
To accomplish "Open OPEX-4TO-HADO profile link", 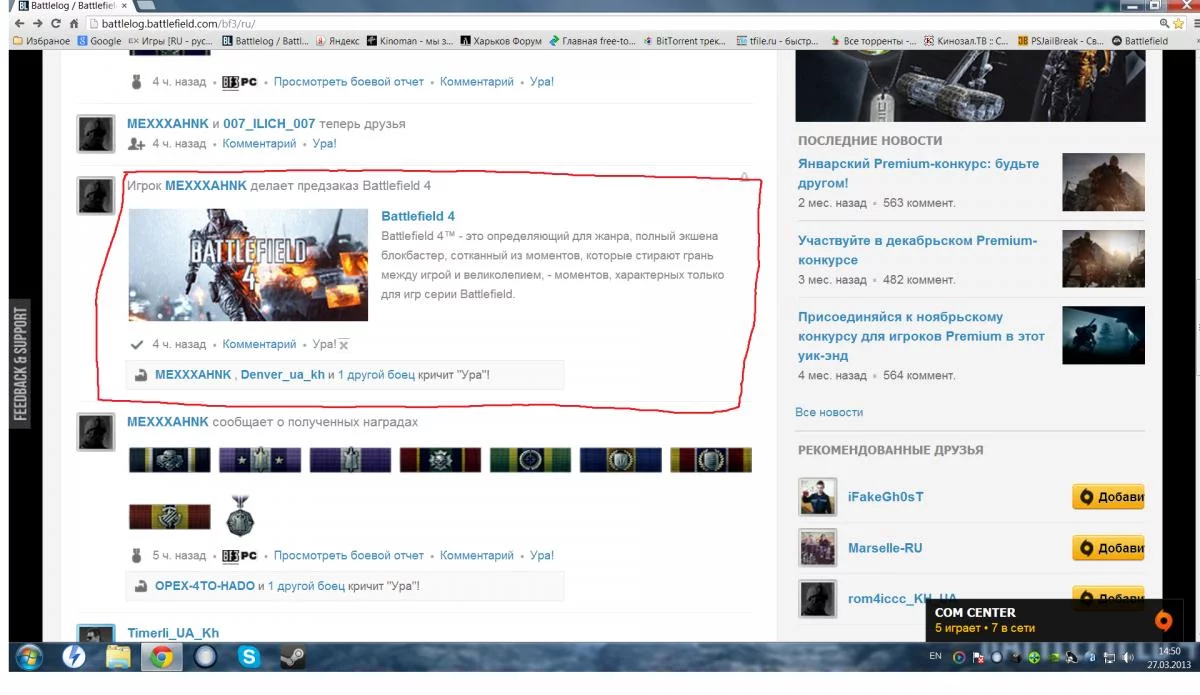I will click(x=205, y=586).
